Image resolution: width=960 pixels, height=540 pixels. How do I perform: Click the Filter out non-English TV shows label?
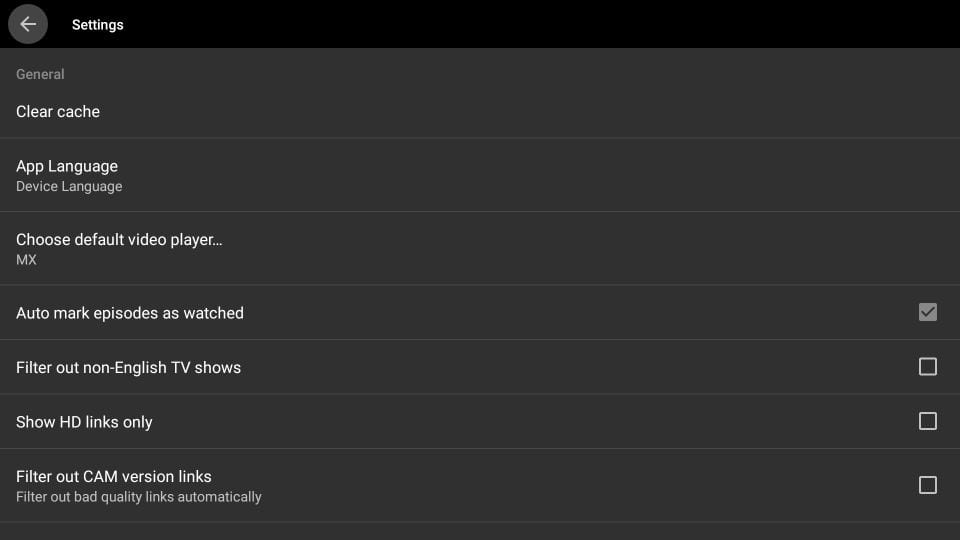[x=128, y=368]
